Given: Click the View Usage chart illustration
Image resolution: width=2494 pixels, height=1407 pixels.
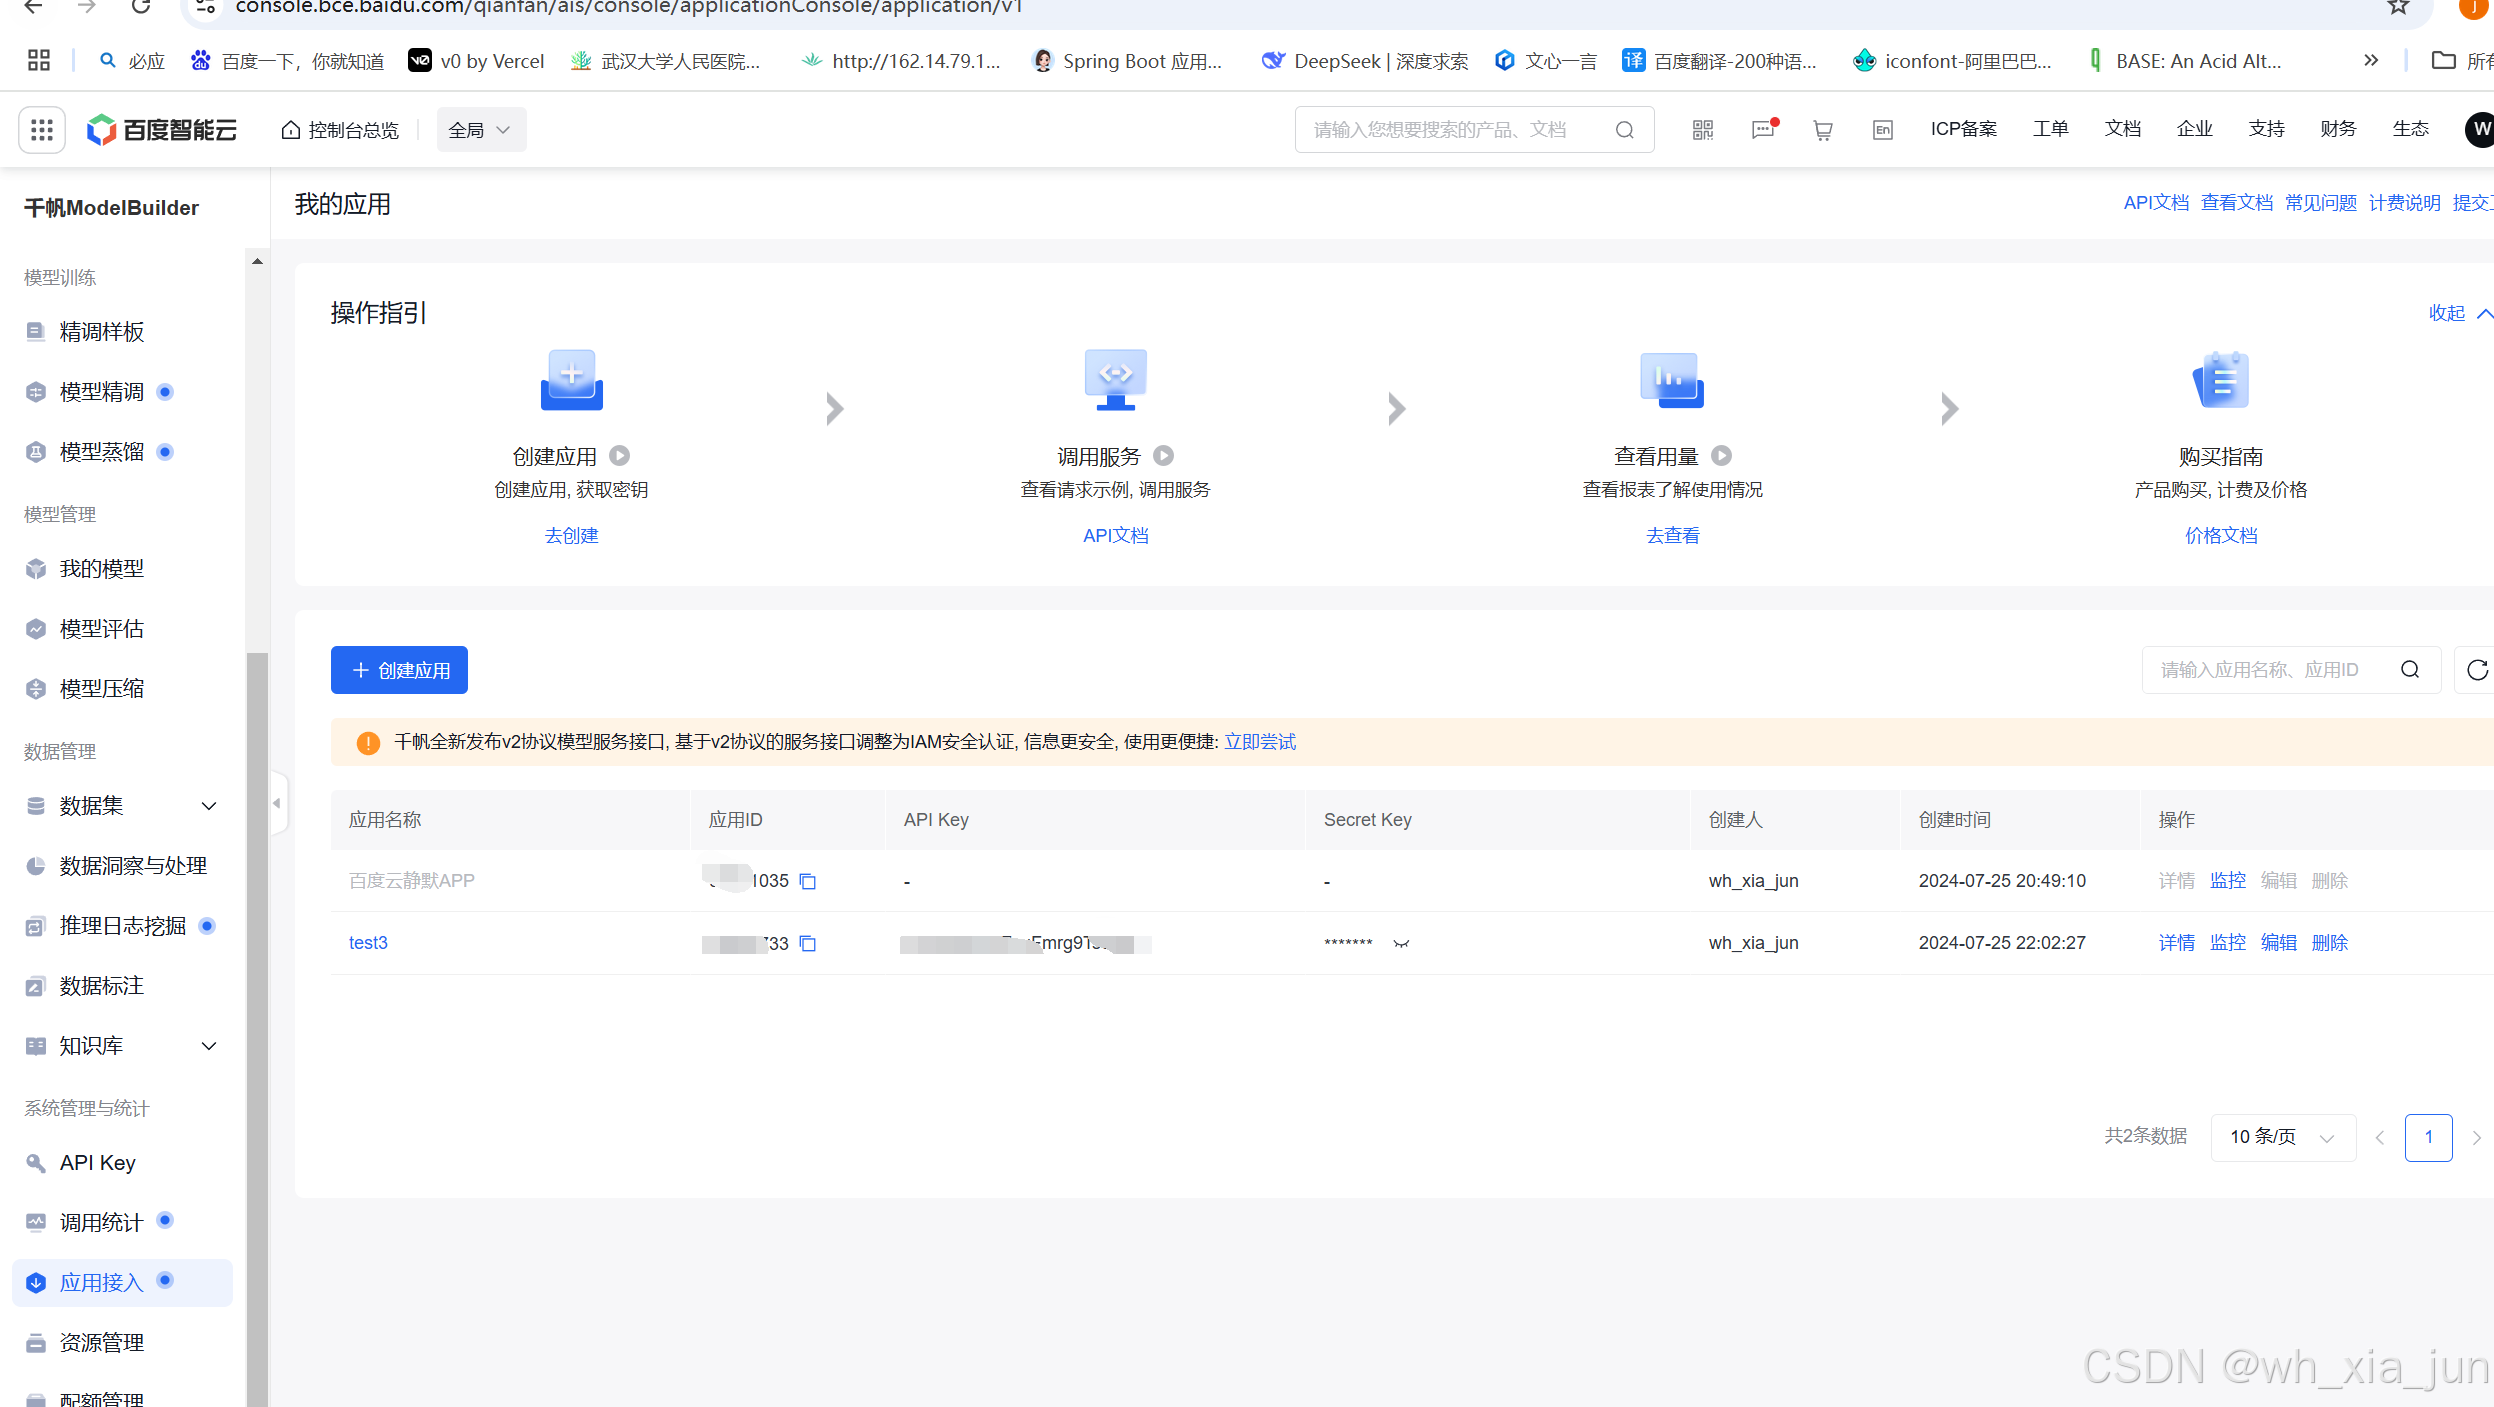Looking at the screenshot, I should coord(1672,380).
